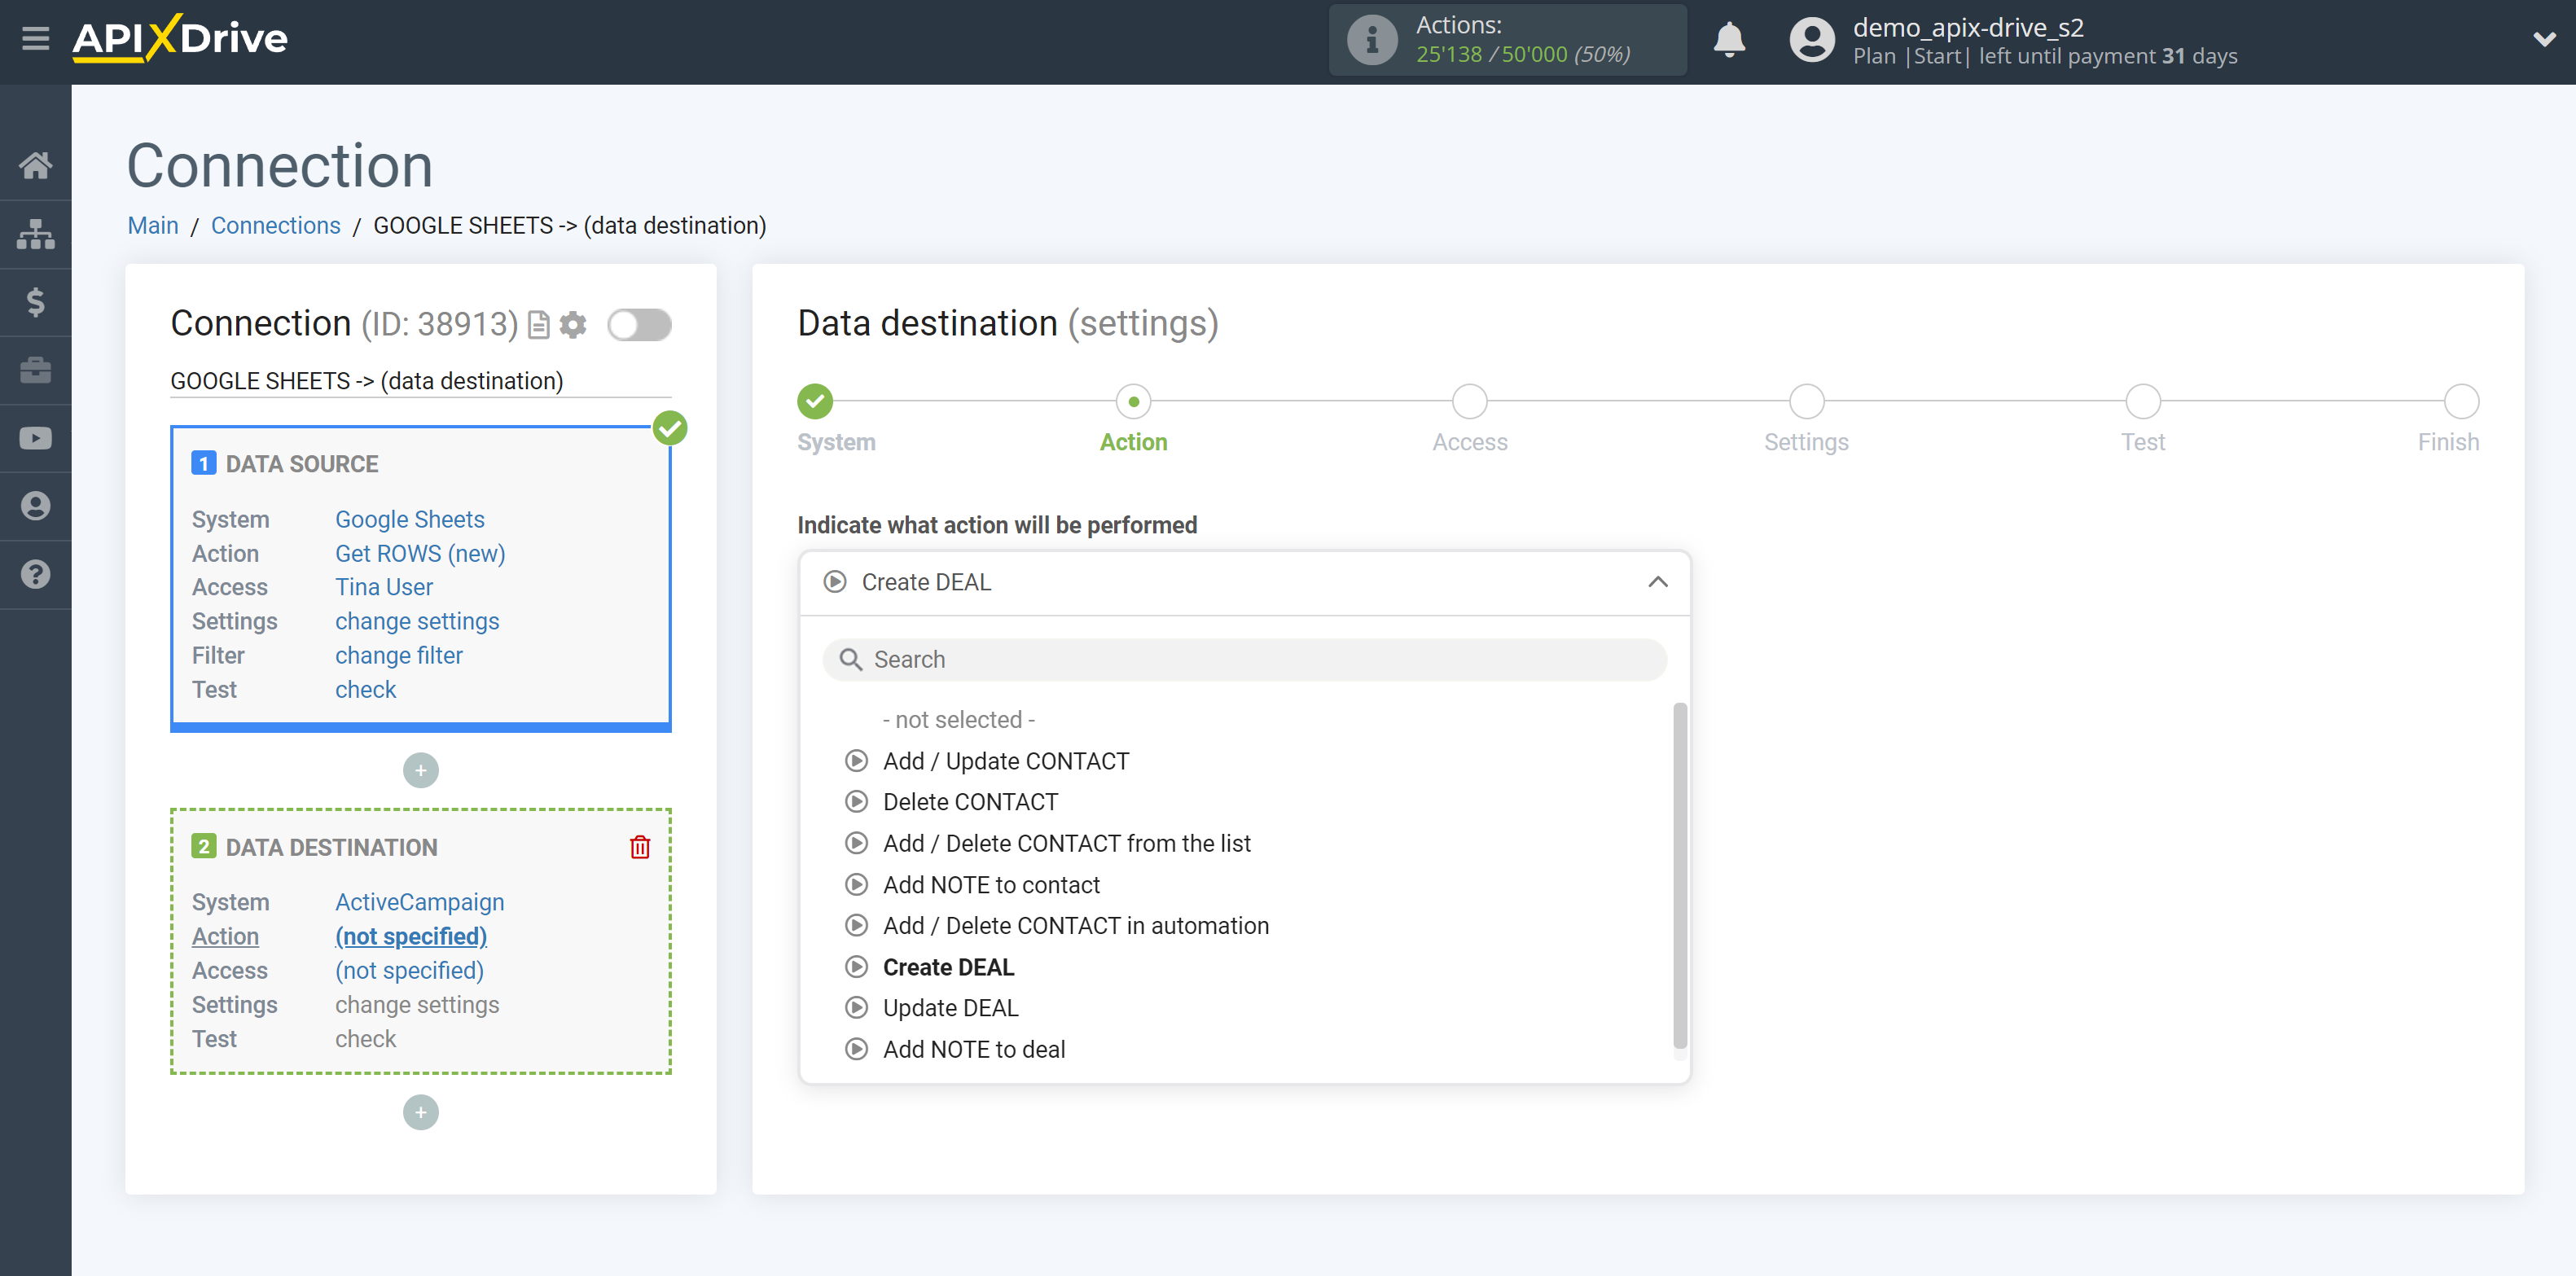
Task: Click the plus button below Data Source
Action: point(421,770)
